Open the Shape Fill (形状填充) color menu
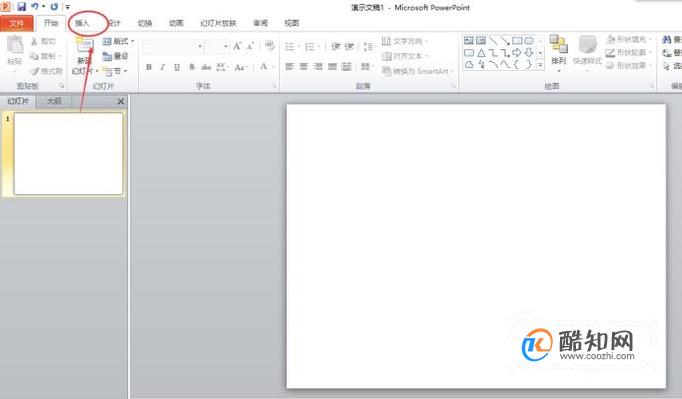Image resolution: width=682 pixels, height=399 pixels. tap(629, 40)
